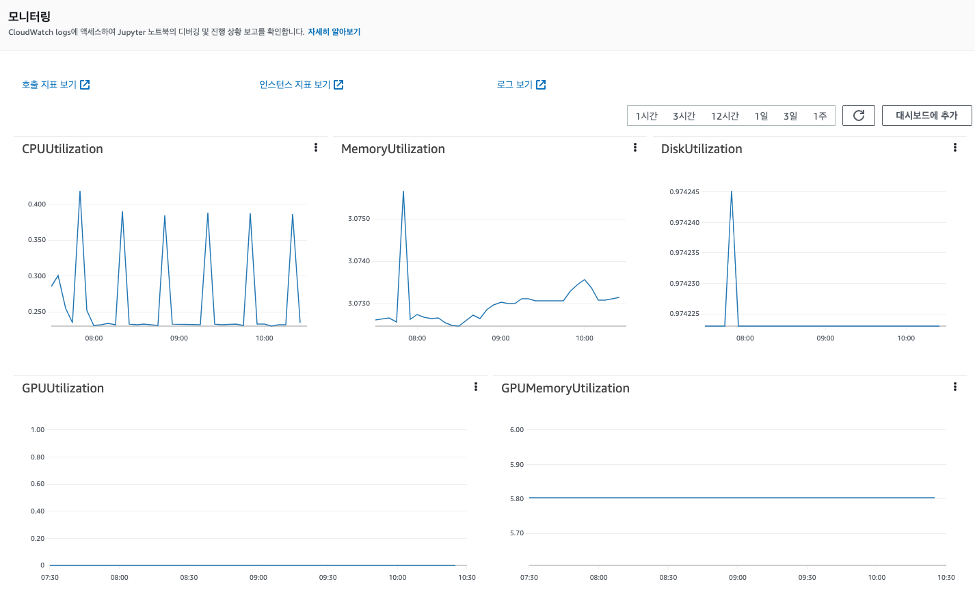The image size is (977, 604).
Task: Open the GPUUtilization chart options menu
Action: pyautogui.click(x=475, y=387)
